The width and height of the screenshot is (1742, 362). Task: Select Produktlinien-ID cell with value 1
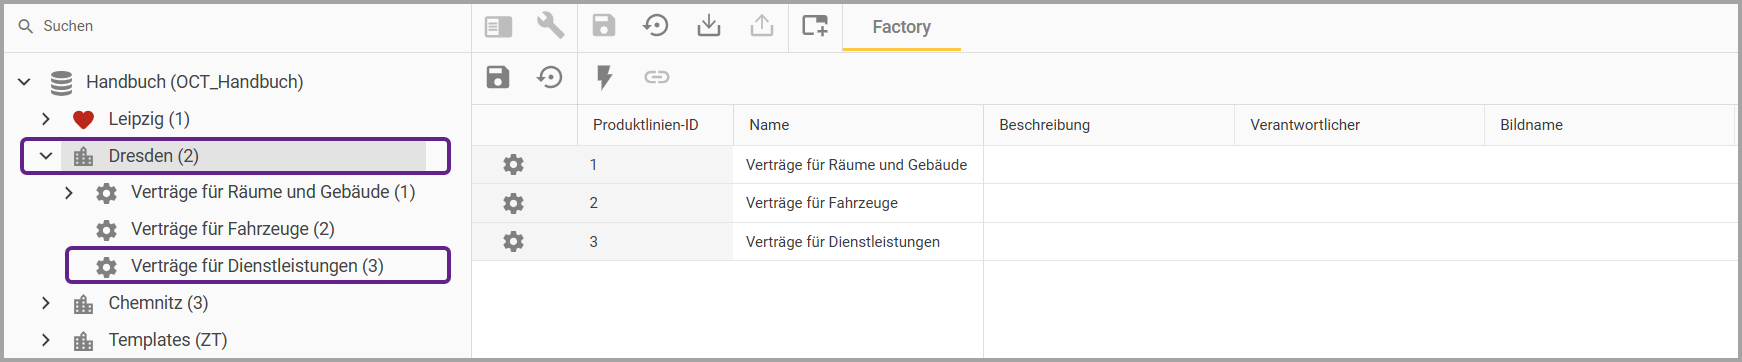click(655, 165)
